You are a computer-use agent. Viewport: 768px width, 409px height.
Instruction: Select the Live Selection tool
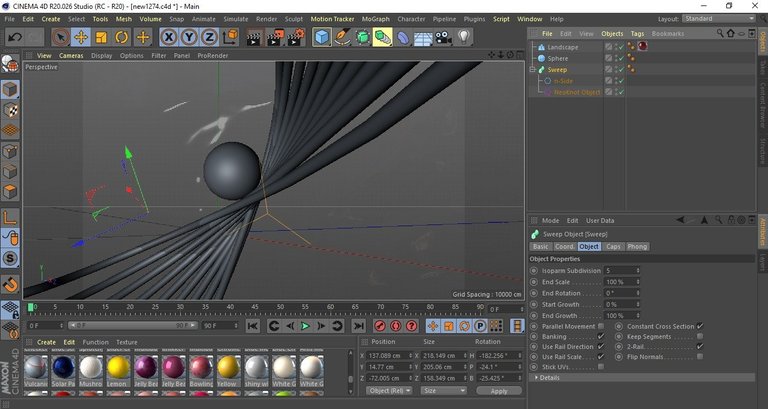click(x=61, y=37)
